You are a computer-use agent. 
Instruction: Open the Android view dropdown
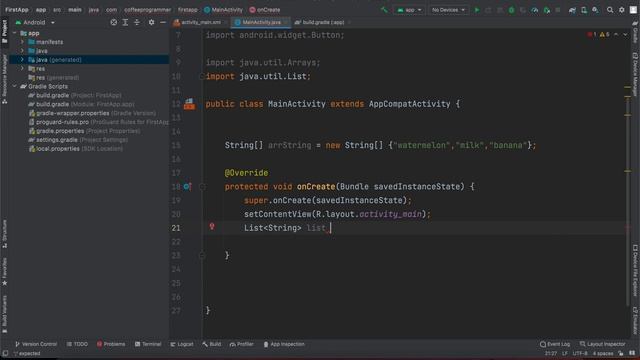point(35,22)
